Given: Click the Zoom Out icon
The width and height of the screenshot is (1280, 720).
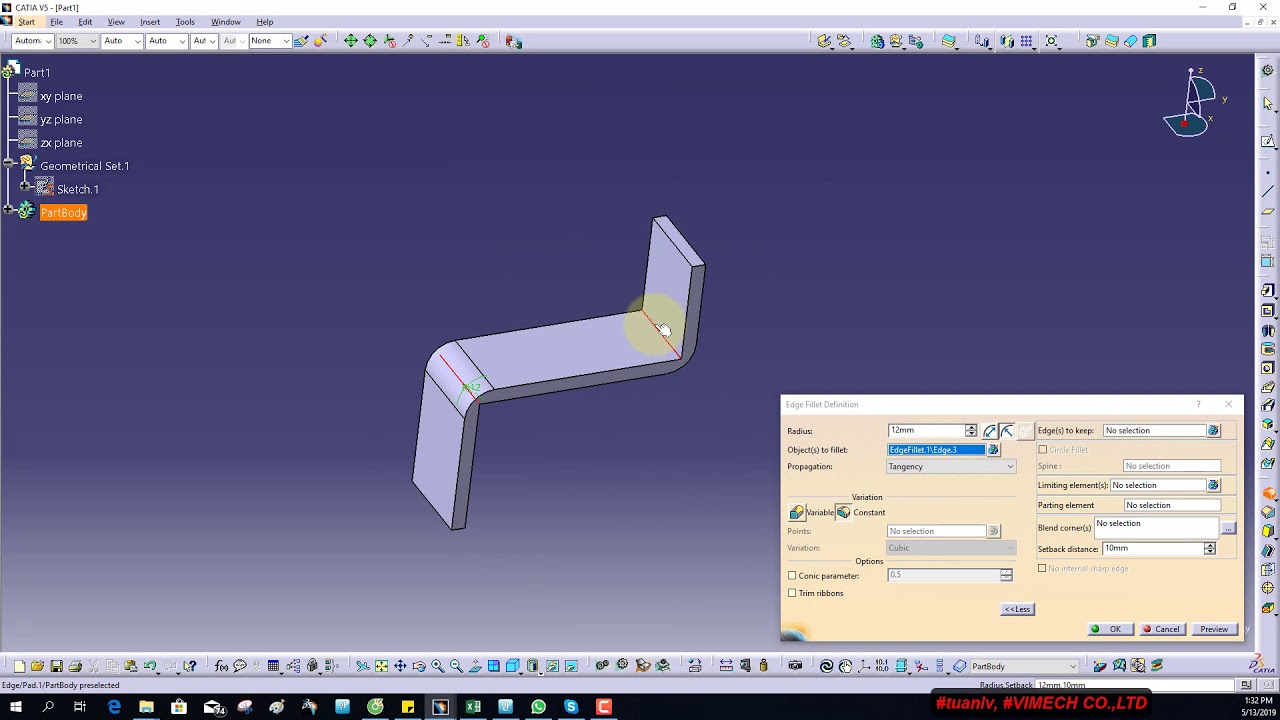Looking at the screenshot, I should point(456,666).
